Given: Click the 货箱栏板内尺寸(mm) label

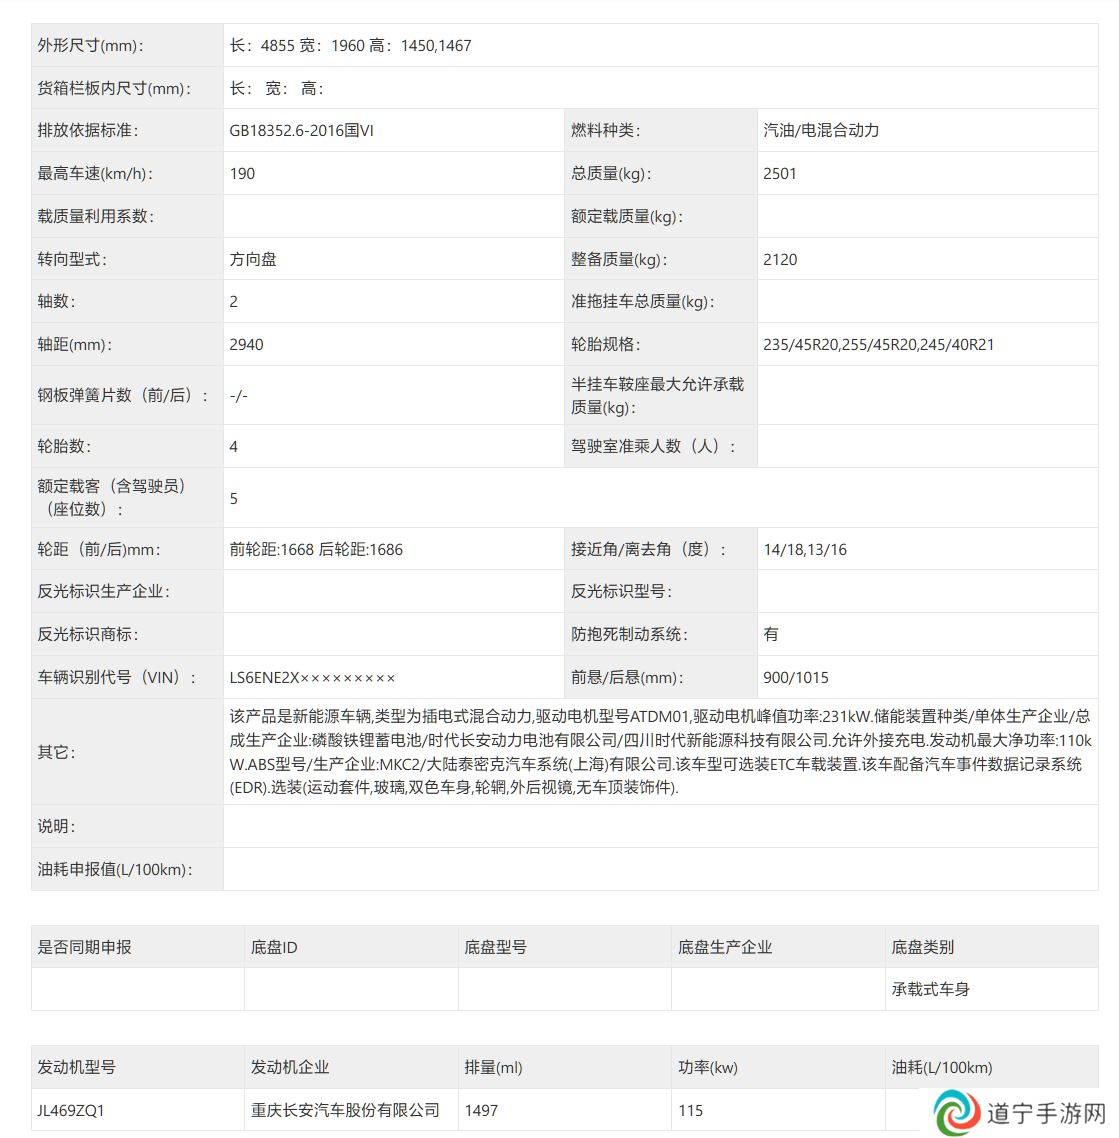Looking at the screenshot, I should click(115, 89).
